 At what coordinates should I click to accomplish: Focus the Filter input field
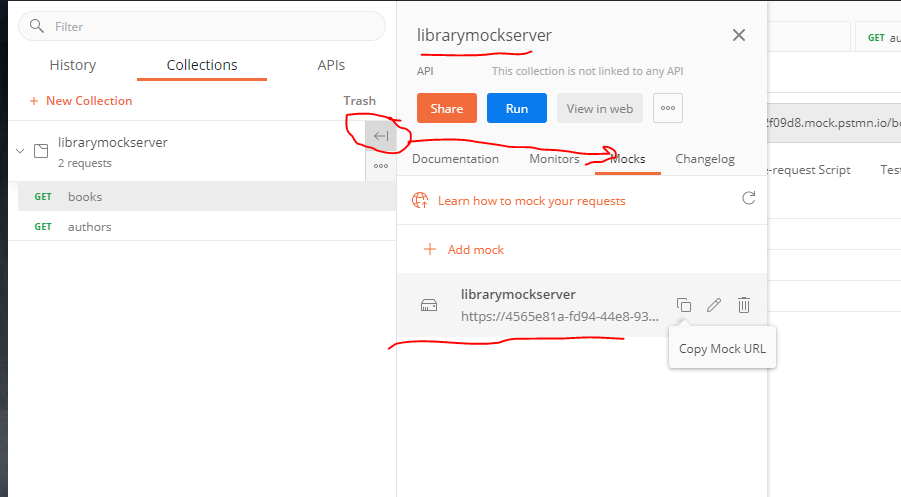click(202, 26)
